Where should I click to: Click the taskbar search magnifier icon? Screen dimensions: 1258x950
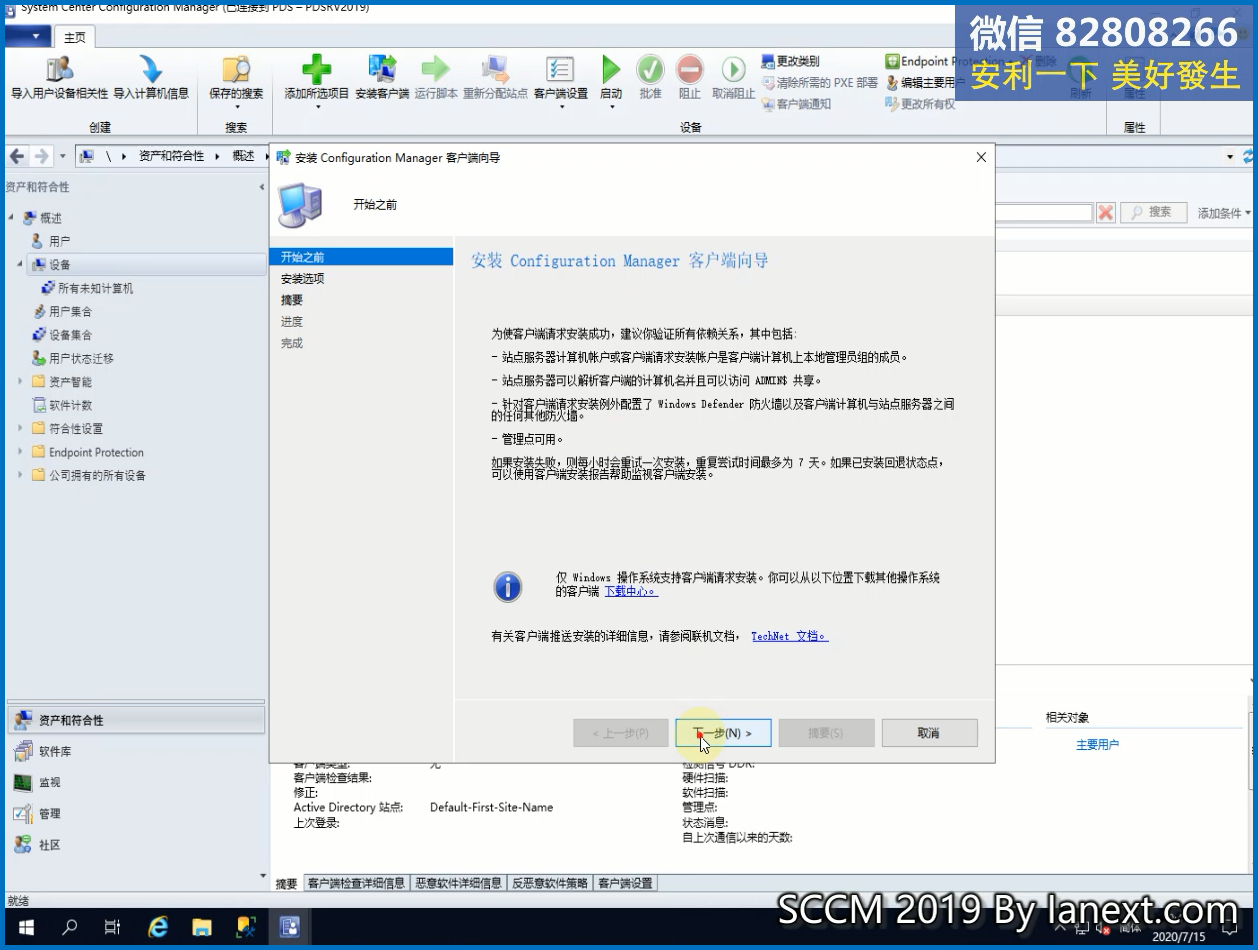69,927
